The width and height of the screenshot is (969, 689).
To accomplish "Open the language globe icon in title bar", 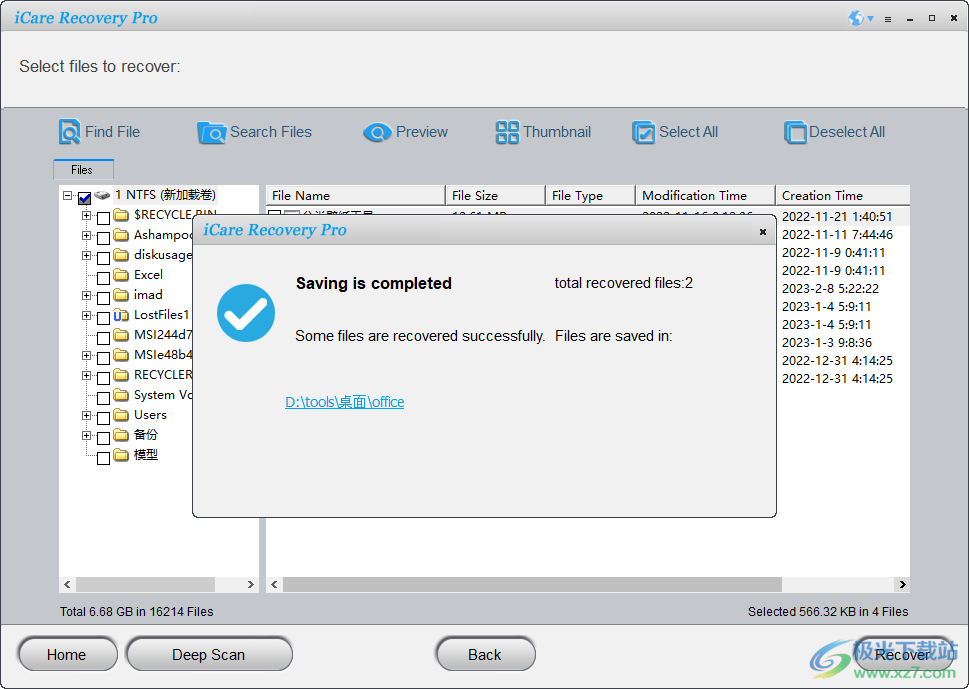I will pyautogui.click(x=855, y=17).
